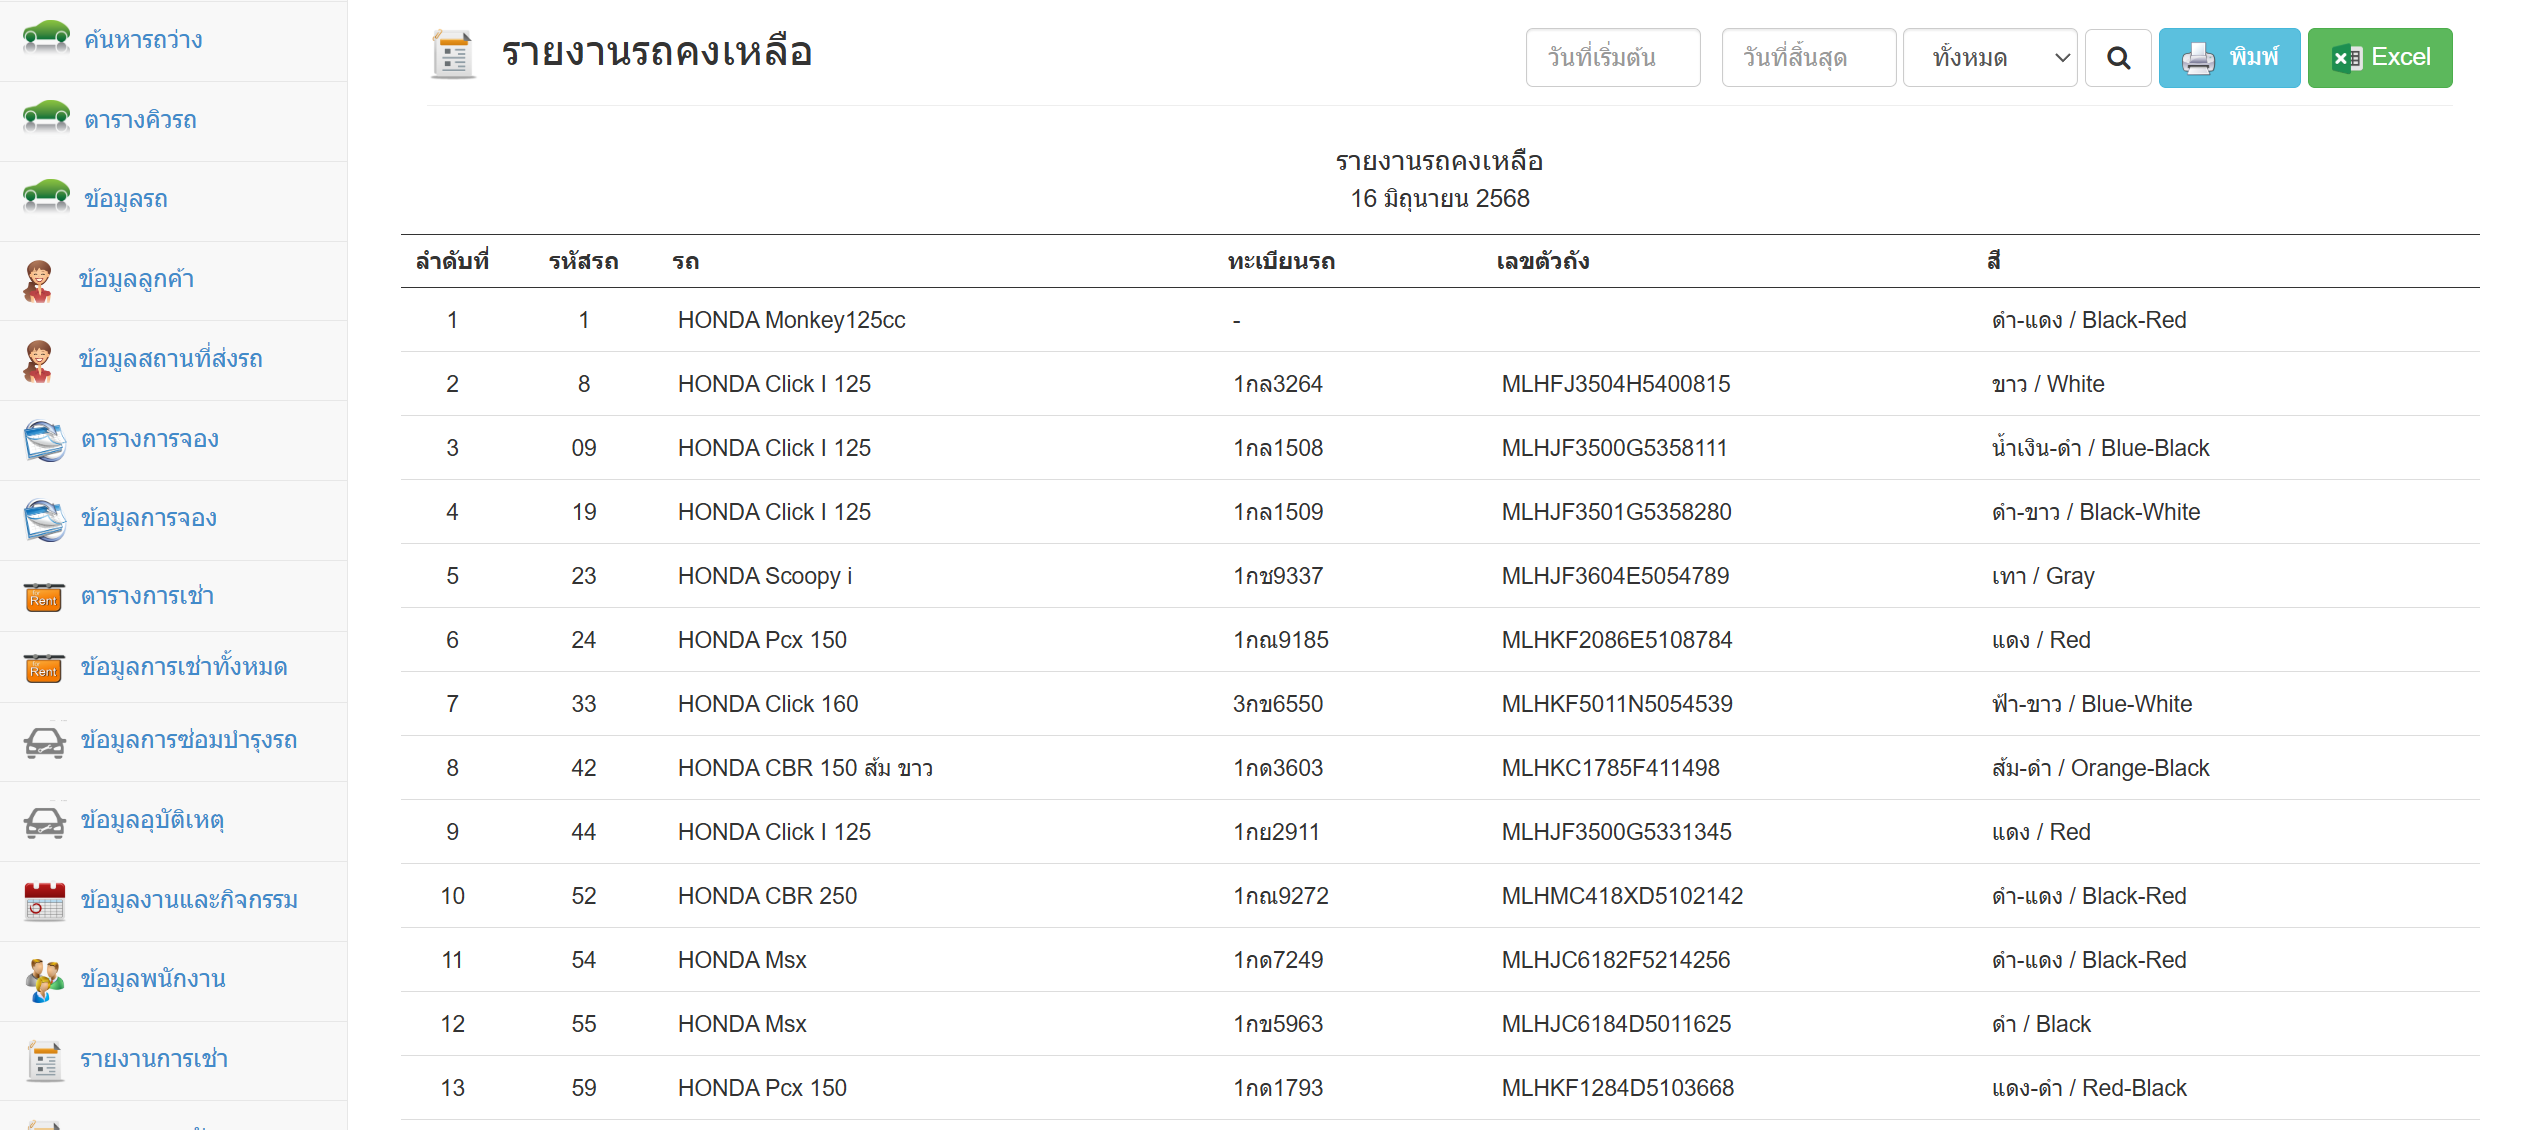Click the Rent icon beside ตารางการเช่า

44,597
